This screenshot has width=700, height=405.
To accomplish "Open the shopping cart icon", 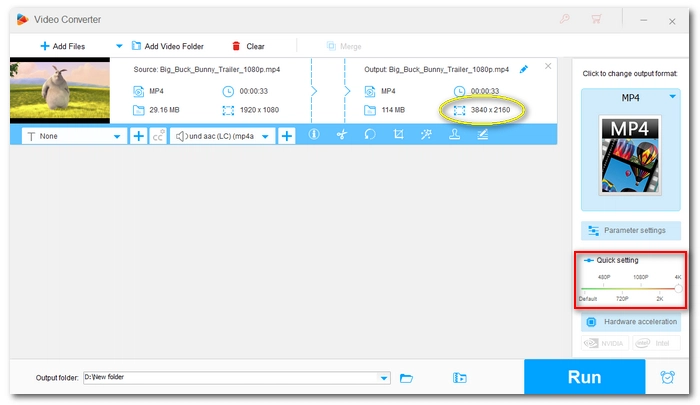I will pyautogui.click(x=596, y=19).
